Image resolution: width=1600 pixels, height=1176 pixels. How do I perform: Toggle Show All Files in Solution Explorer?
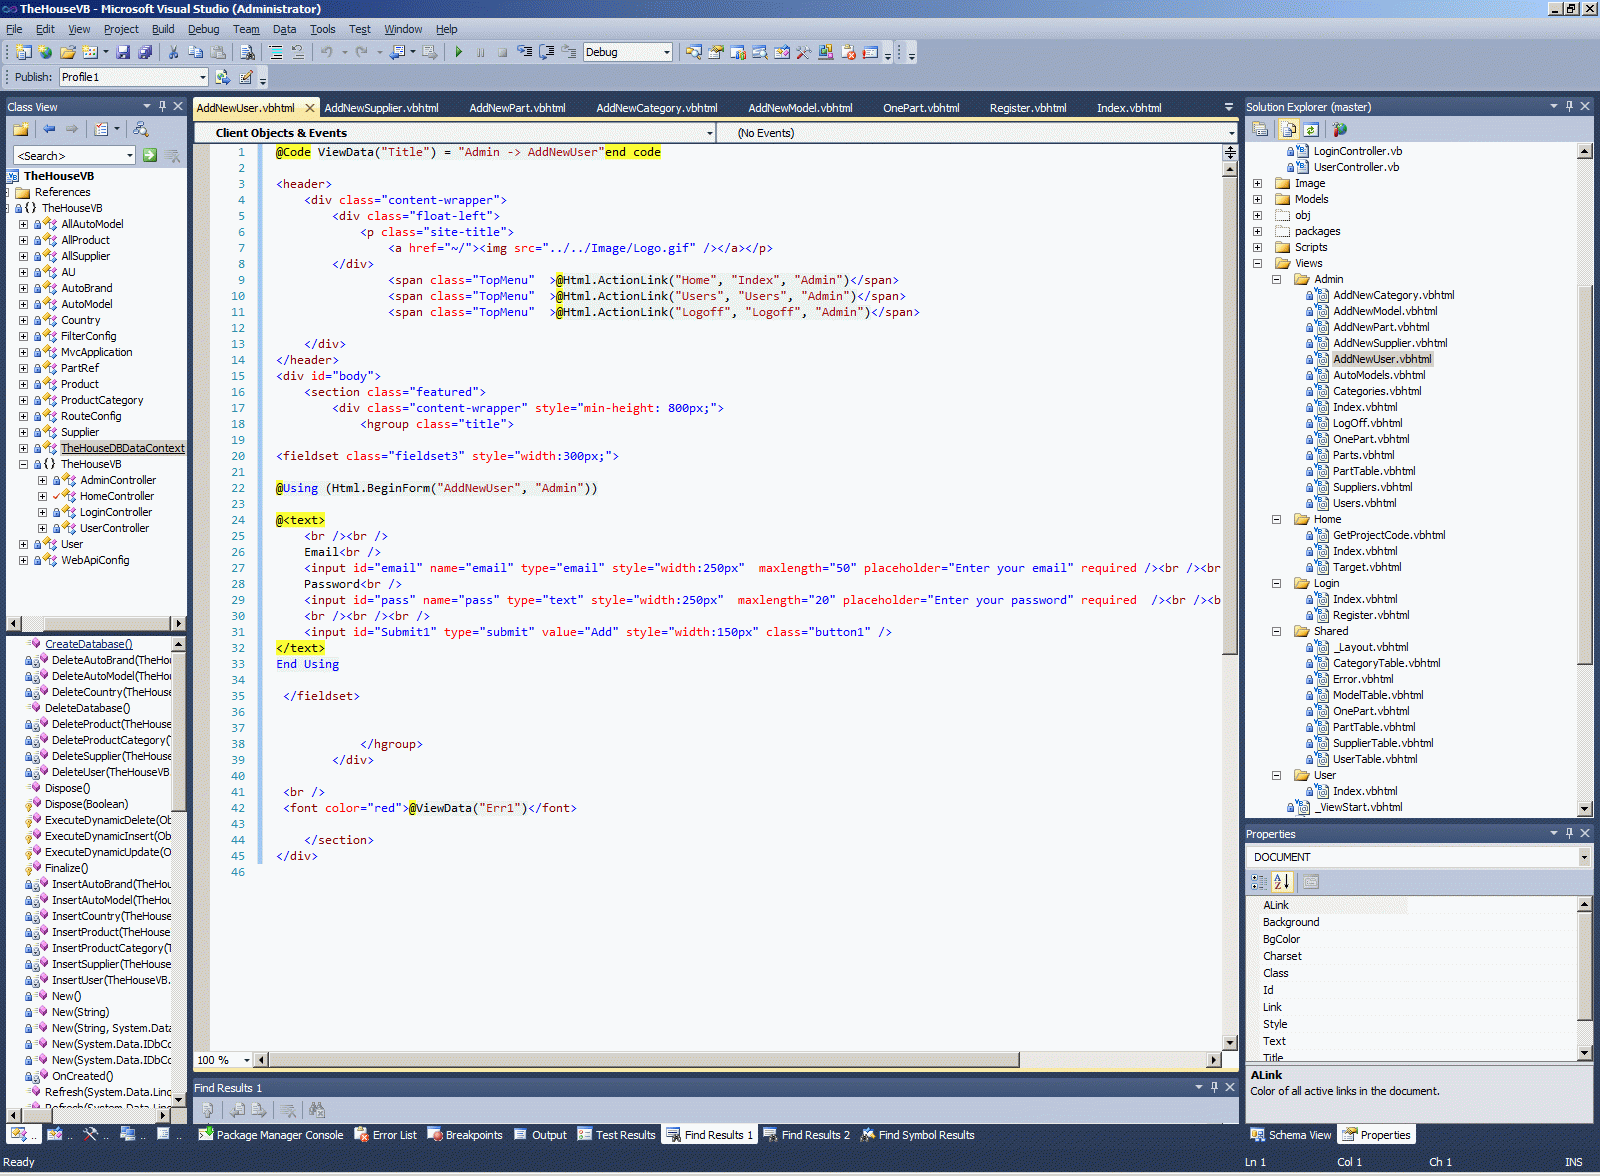point(1289,129)
